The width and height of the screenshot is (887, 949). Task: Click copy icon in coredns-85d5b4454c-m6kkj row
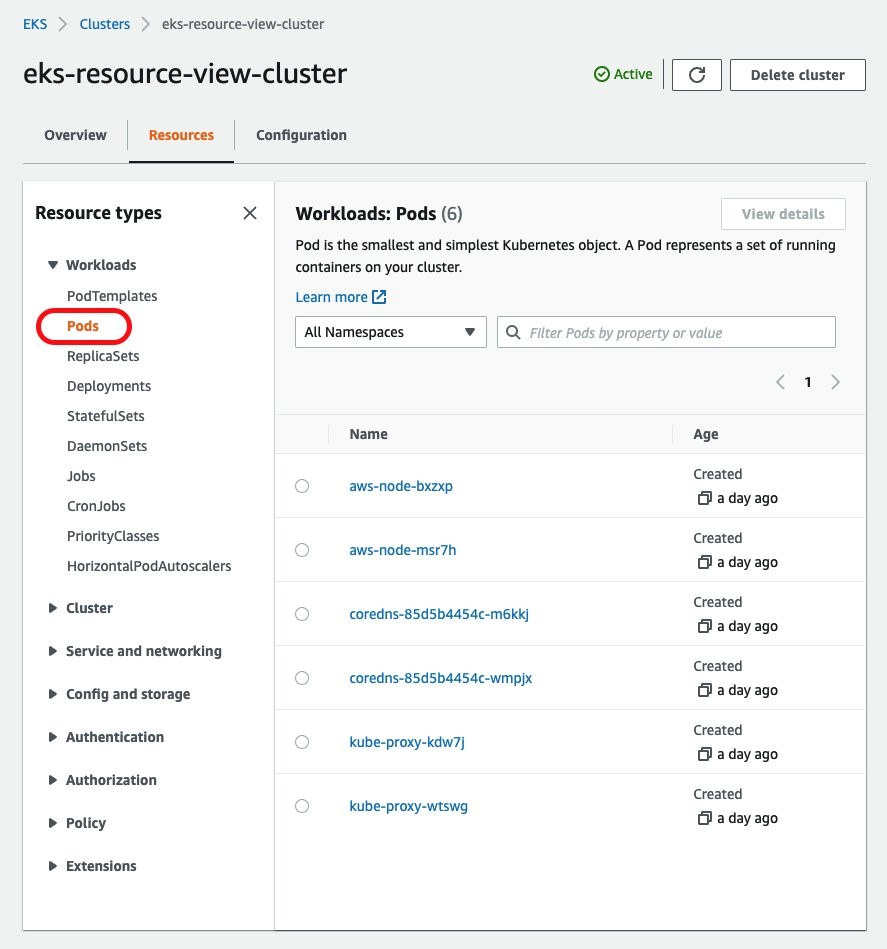704,626
